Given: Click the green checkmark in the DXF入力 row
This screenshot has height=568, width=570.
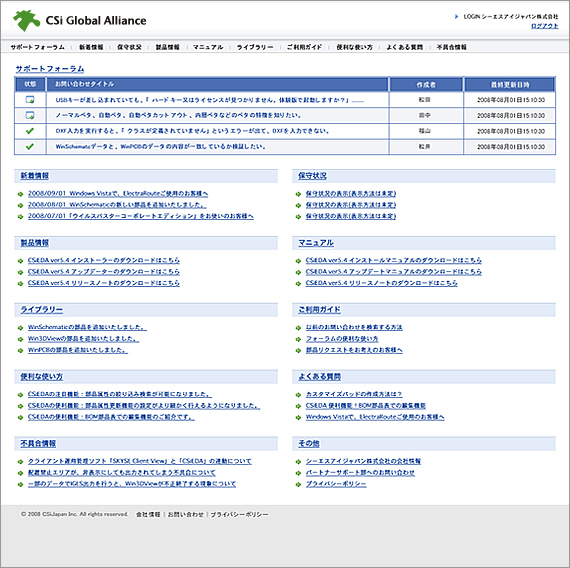Looking at the screenshot, I should tap(30, 131).
